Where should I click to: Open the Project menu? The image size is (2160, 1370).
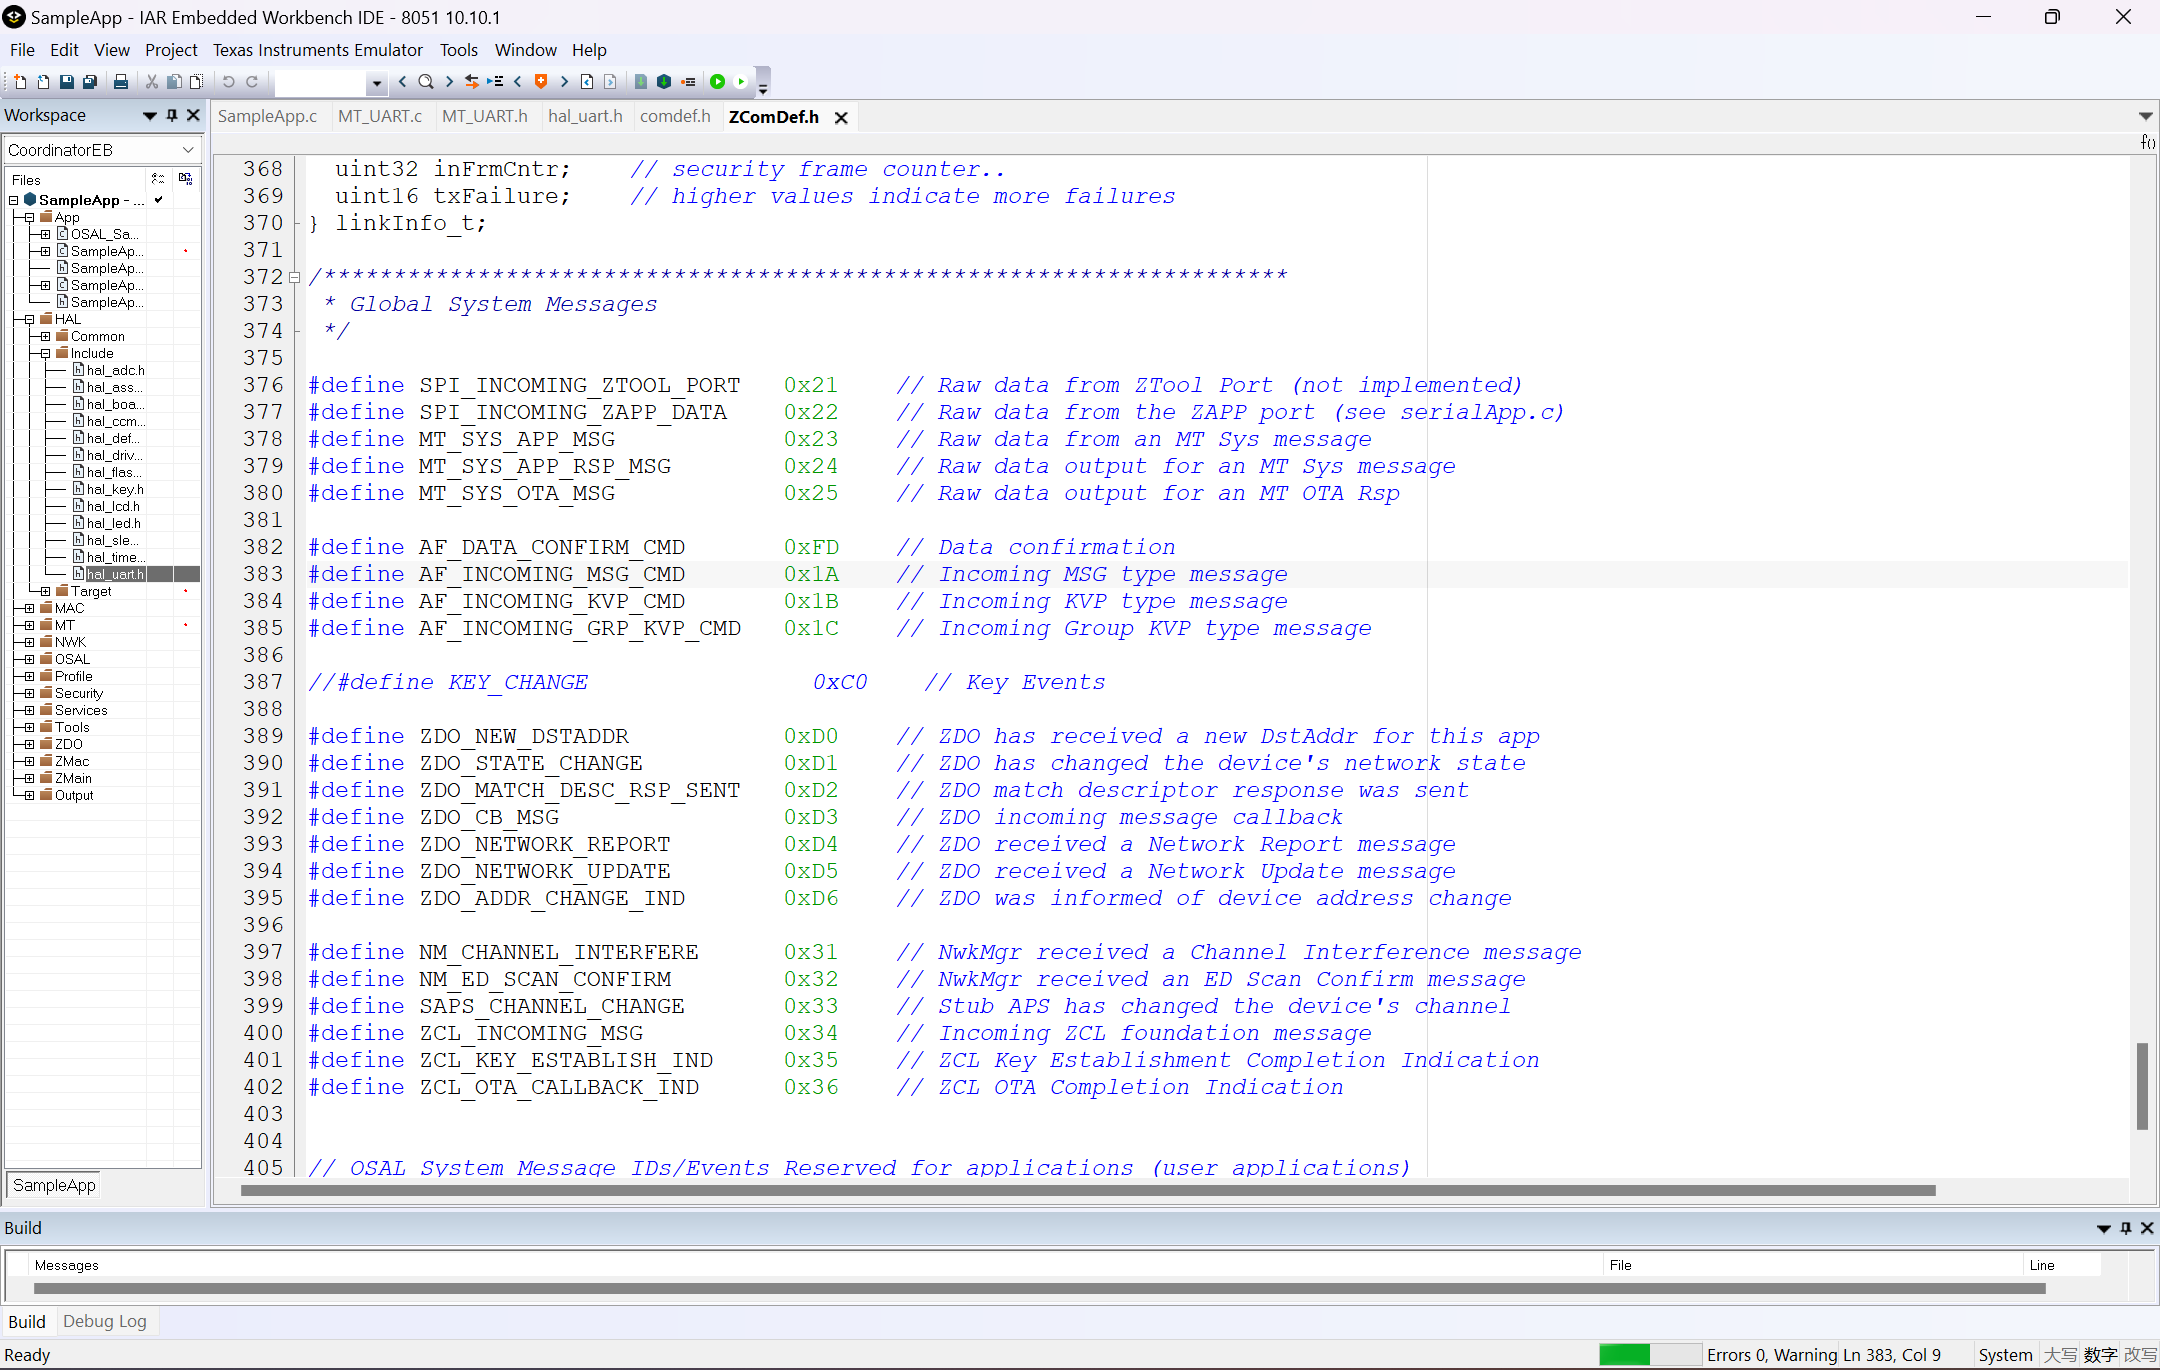[171, 50]
